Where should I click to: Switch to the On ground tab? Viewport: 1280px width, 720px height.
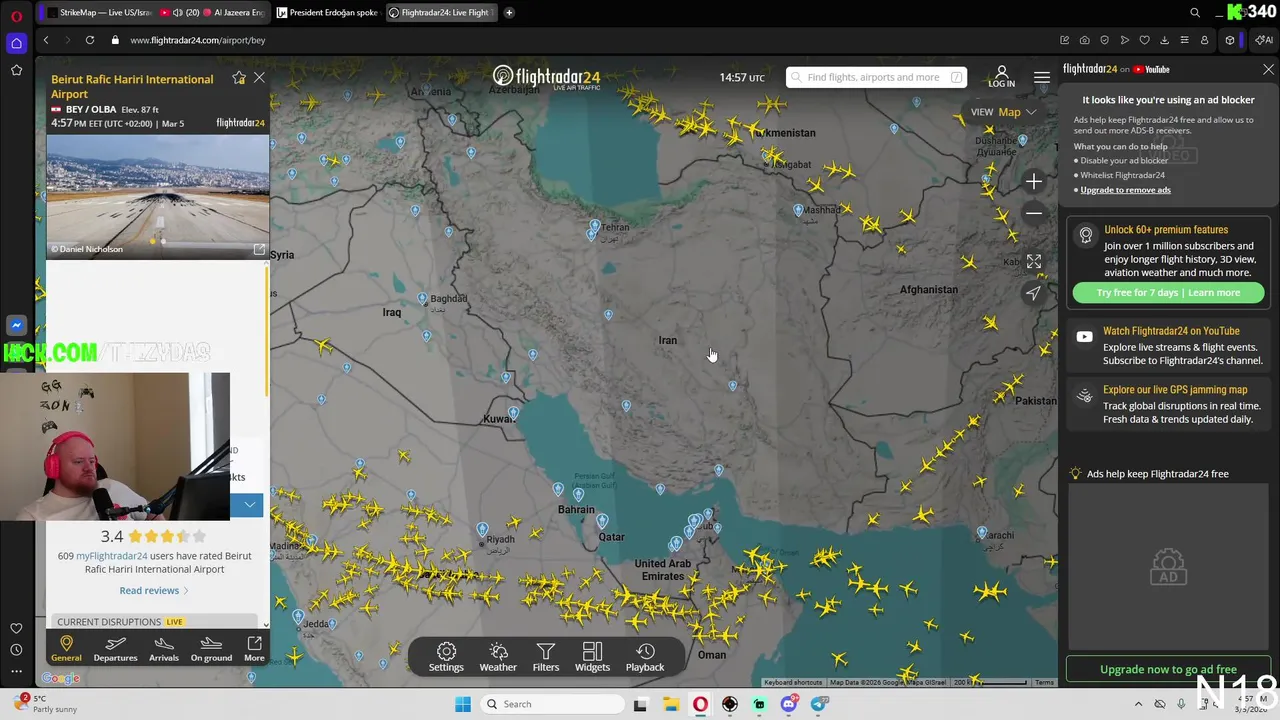[211, 648]
